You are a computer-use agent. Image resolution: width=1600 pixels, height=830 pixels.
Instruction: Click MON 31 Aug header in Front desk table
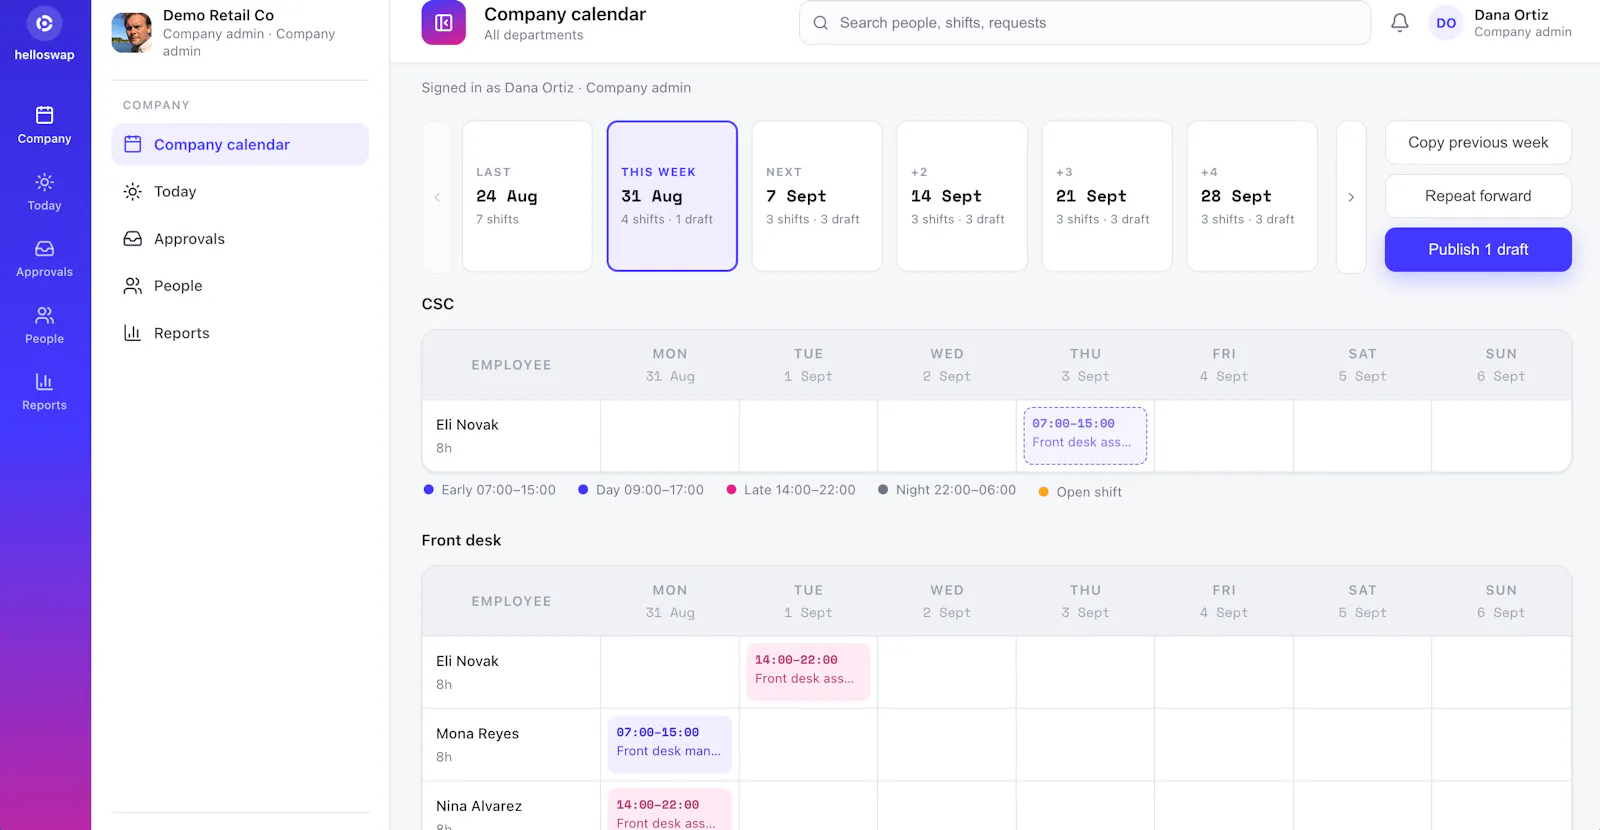coord(670,601)
